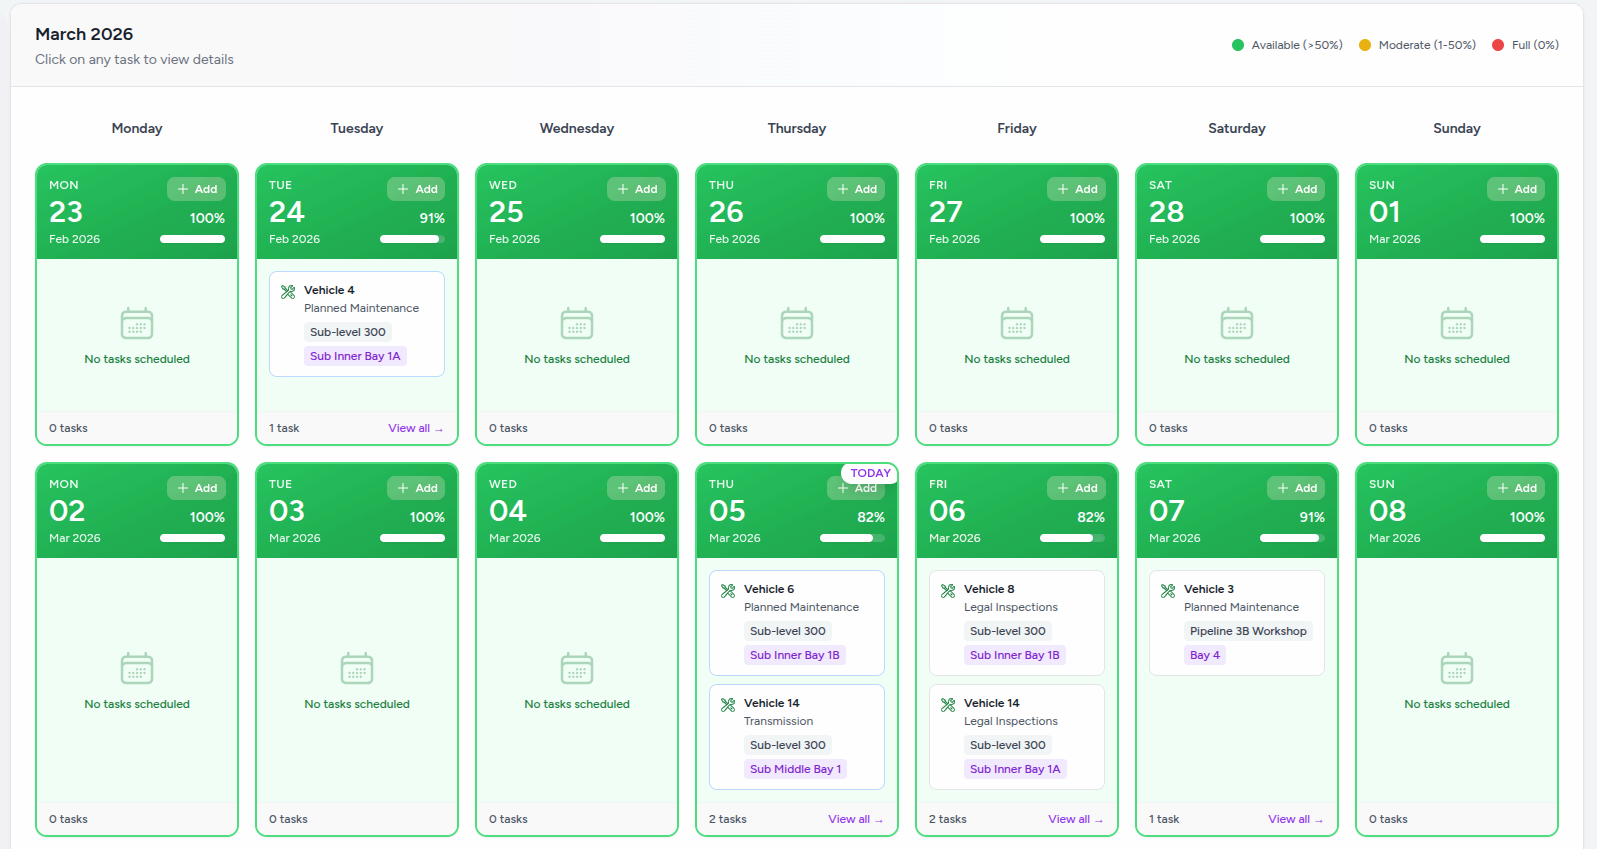Viewport: 1597px width, 849px height.
Task: Click the '1 task' count on Saturday 07
Action: 1164,819
